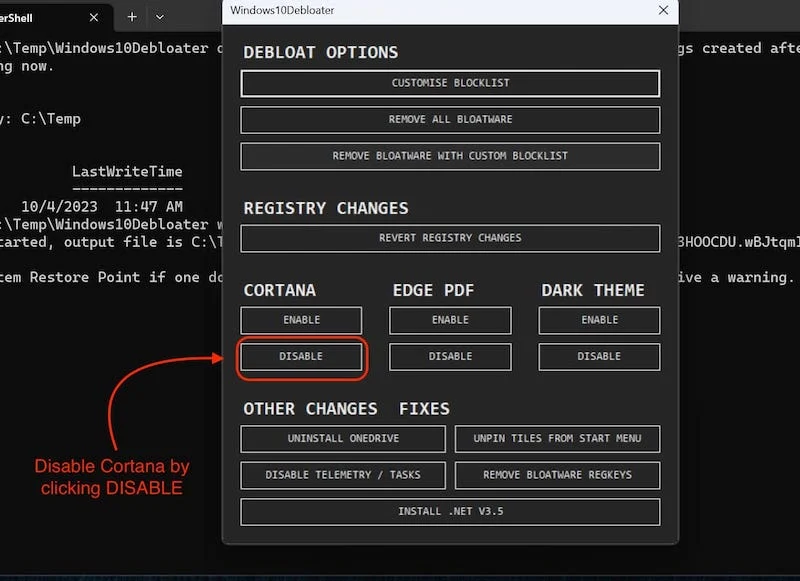Enable Edge PDF

pos(450,320)
